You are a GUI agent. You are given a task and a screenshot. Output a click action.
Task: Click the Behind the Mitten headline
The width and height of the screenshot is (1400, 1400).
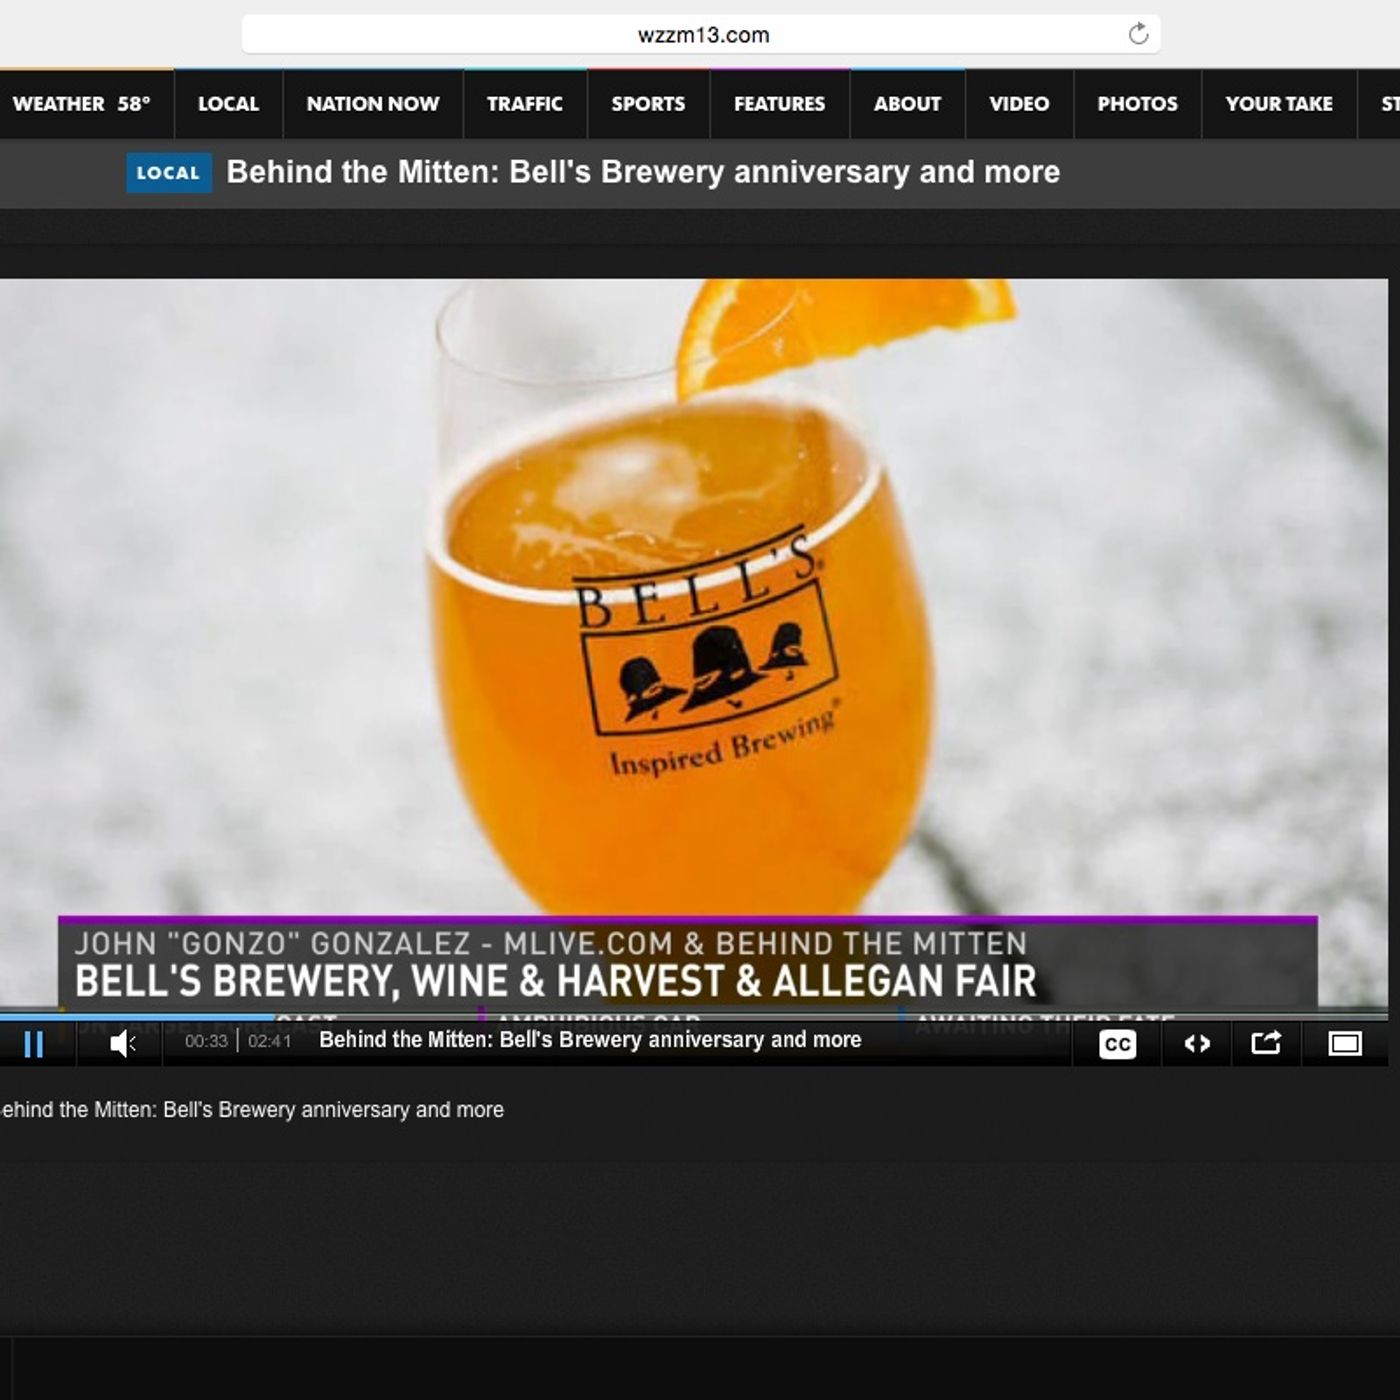(x=643, y=172)
